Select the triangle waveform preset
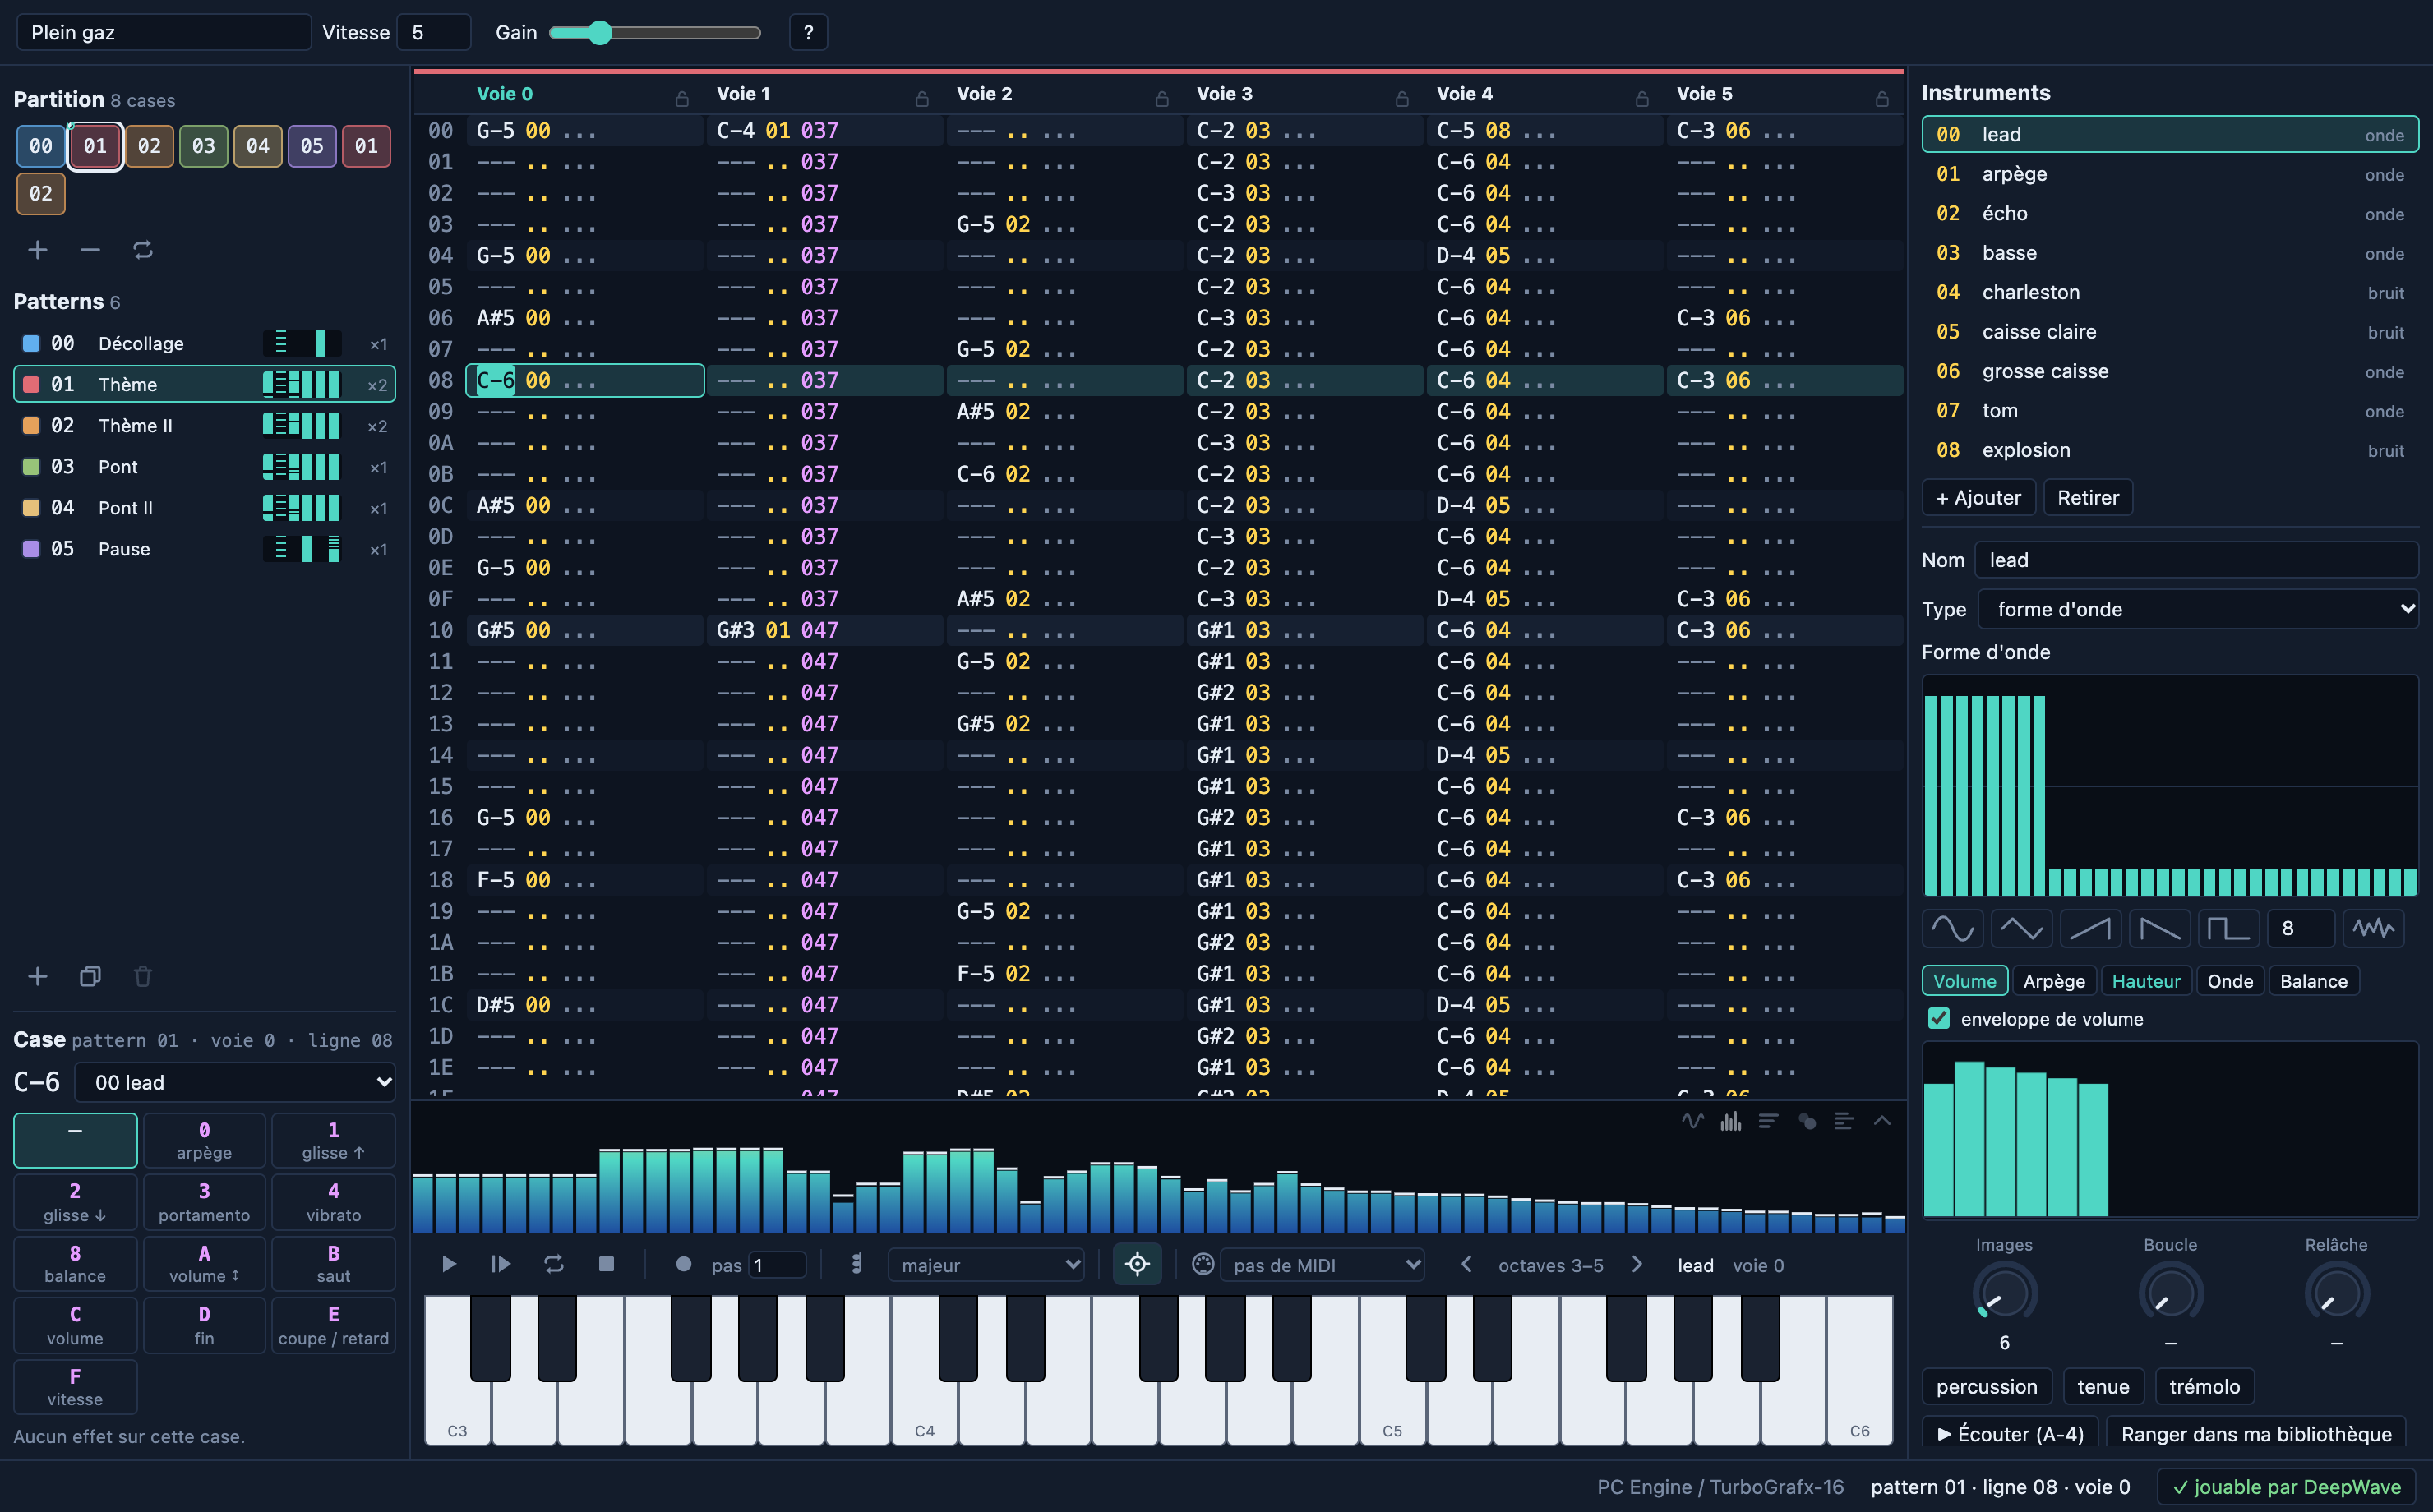 [2021, 929]
